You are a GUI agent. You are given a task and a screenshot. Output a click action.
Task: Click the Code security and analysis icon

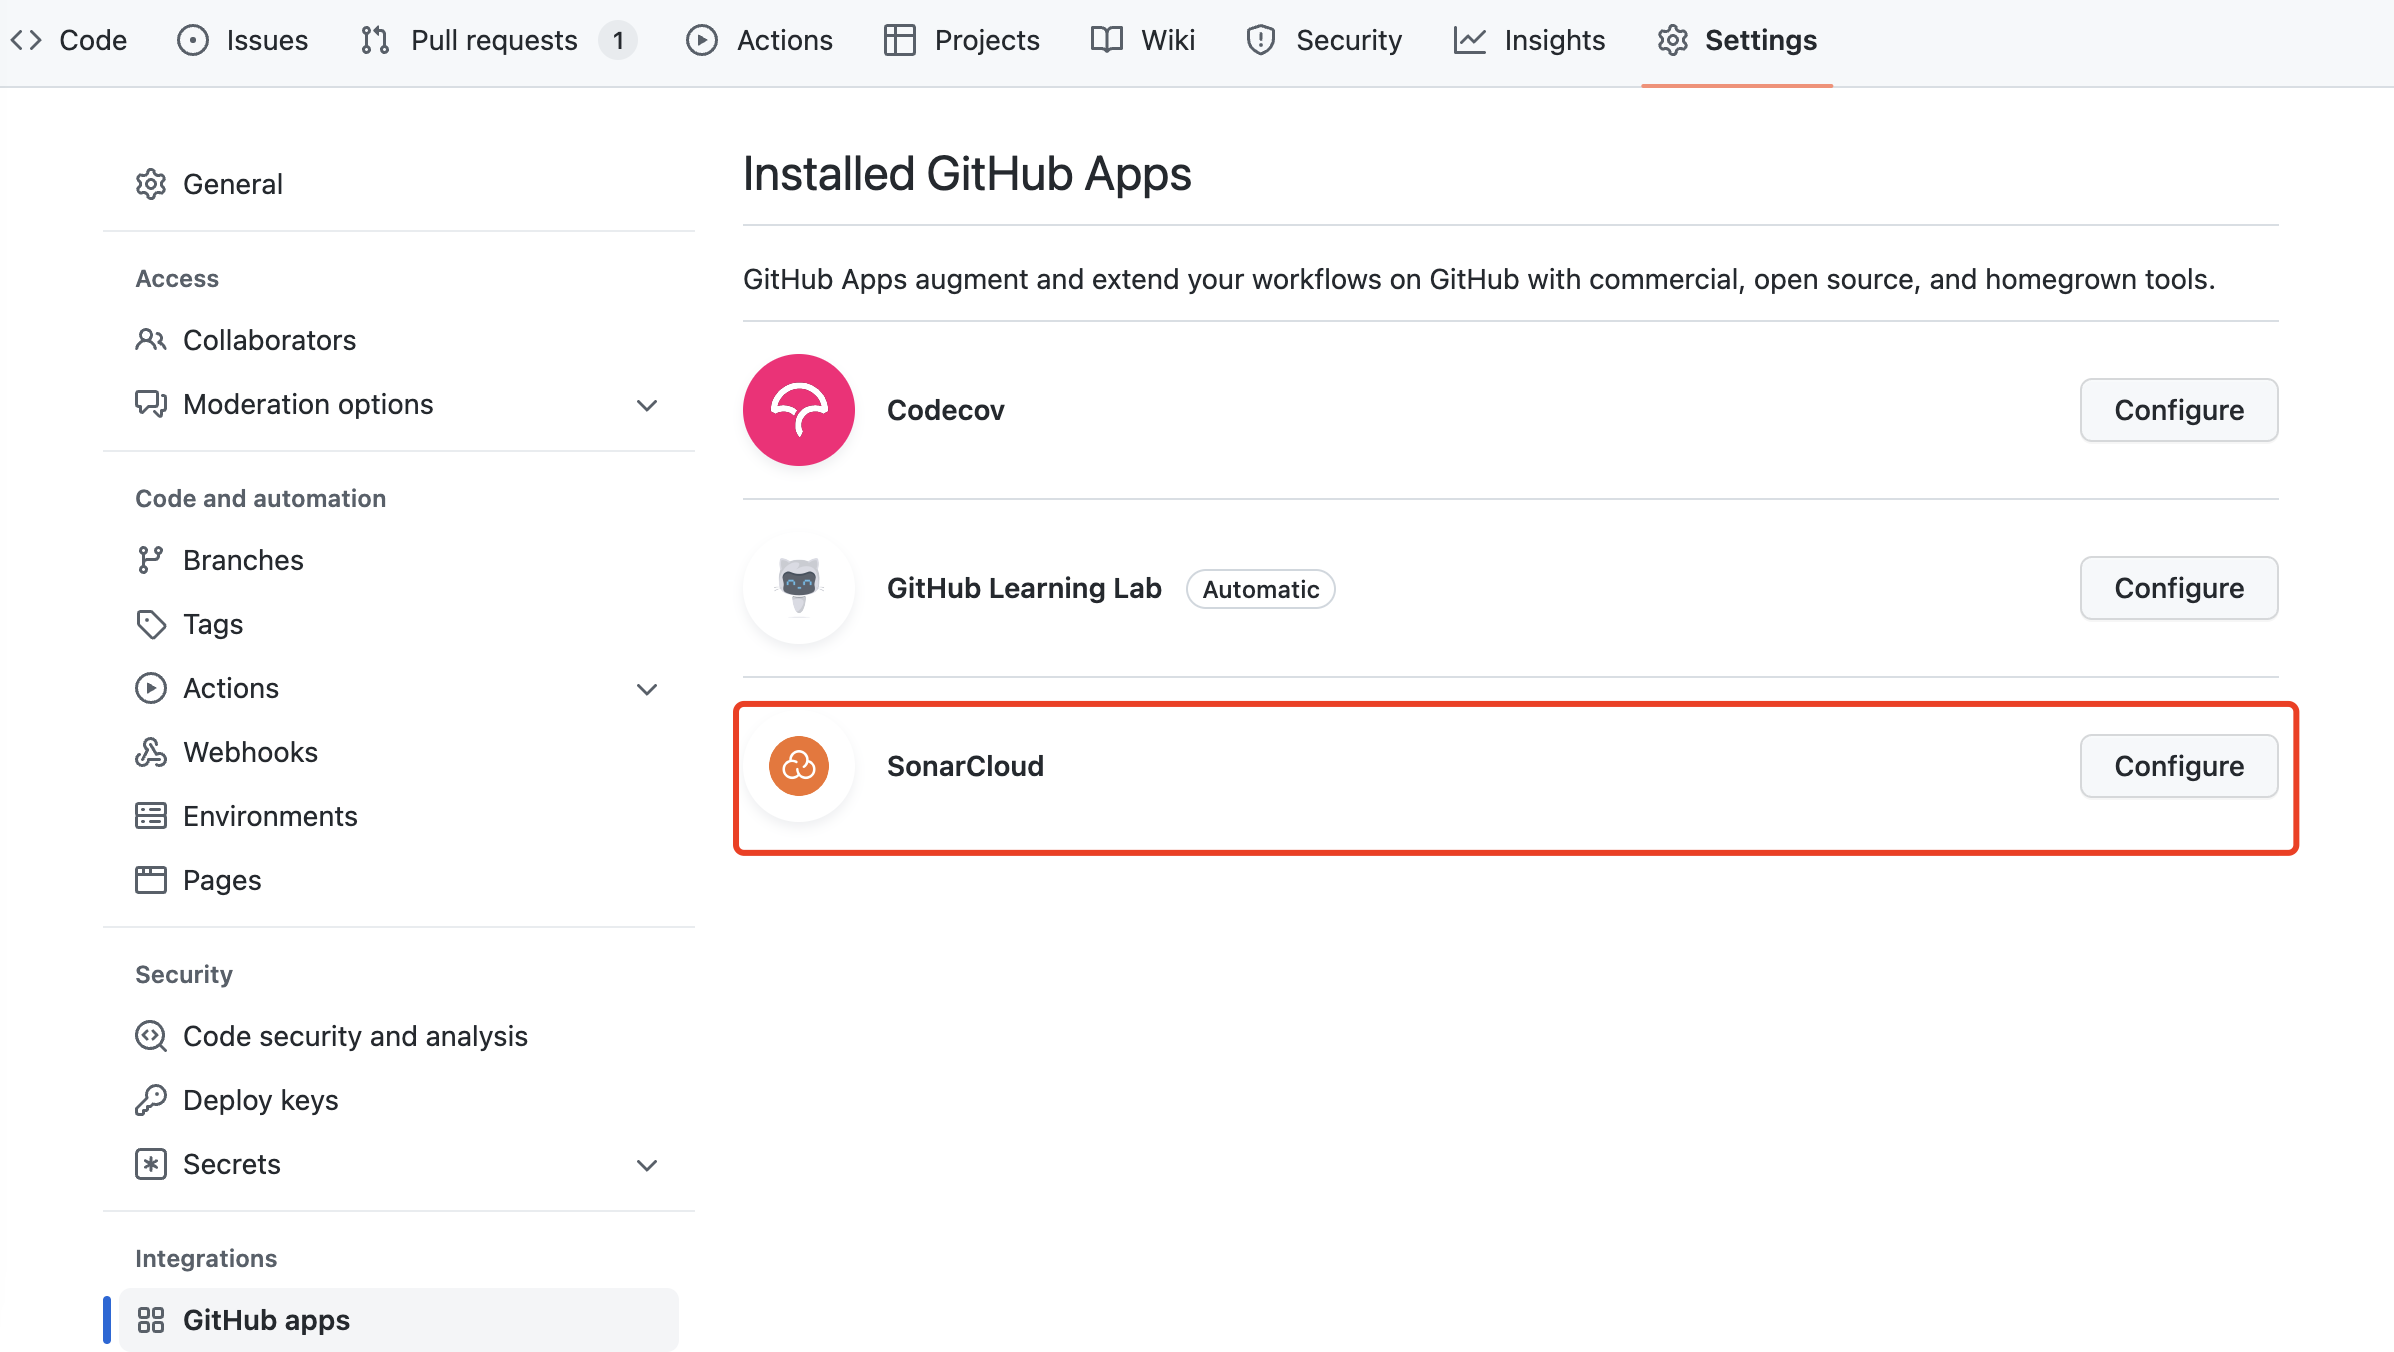150,1036
